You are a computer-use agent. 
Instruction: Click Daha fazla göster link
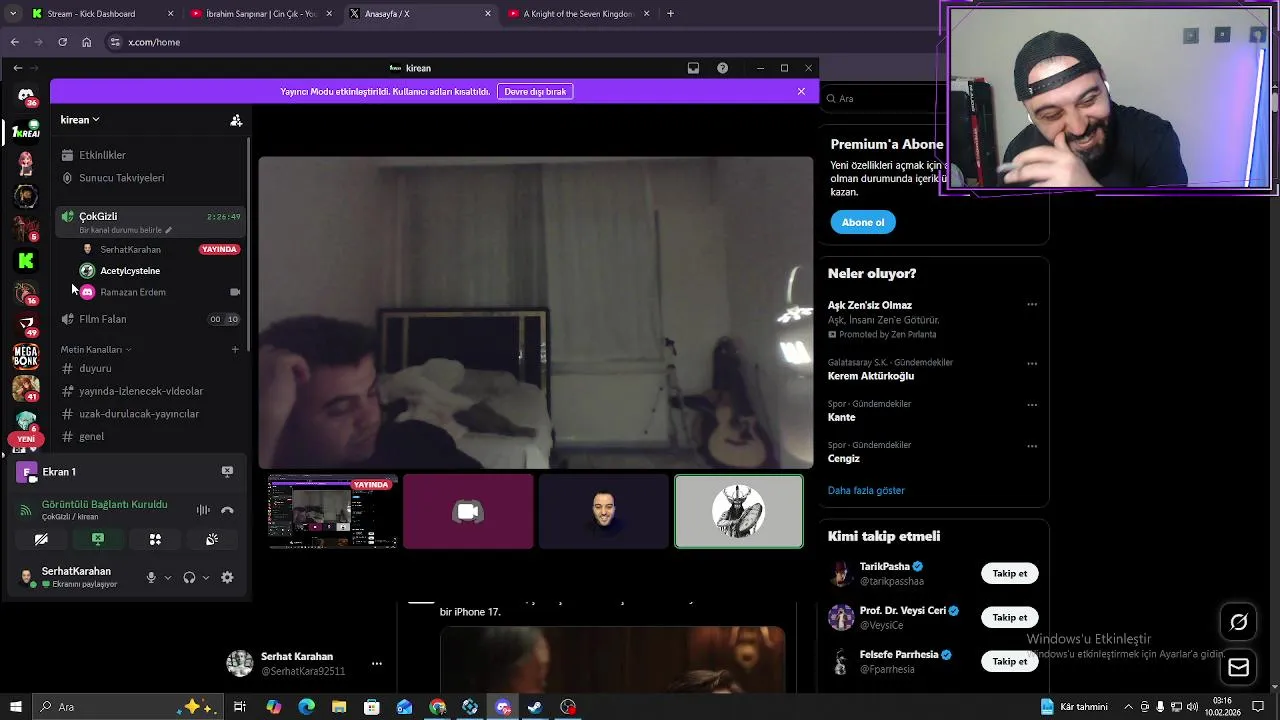(866, 491)
